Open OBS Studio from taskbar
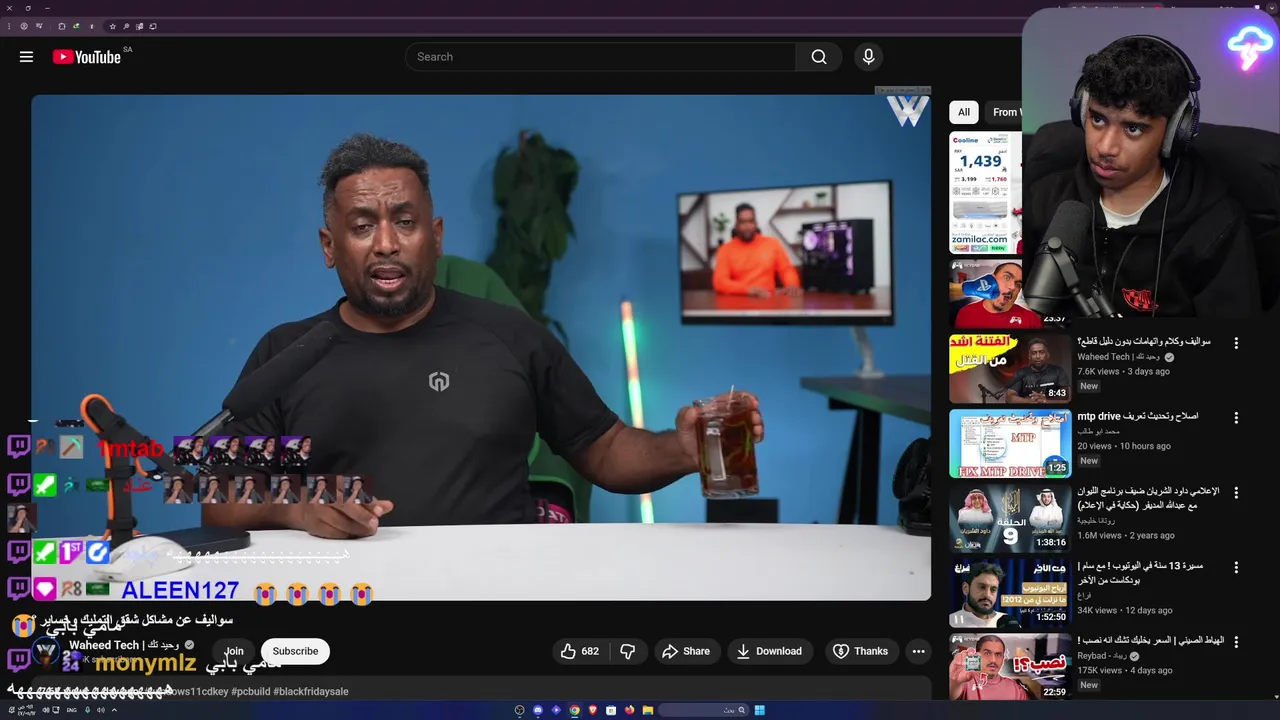The height and width of the screenshot is (720, 1280). point(519,710)
